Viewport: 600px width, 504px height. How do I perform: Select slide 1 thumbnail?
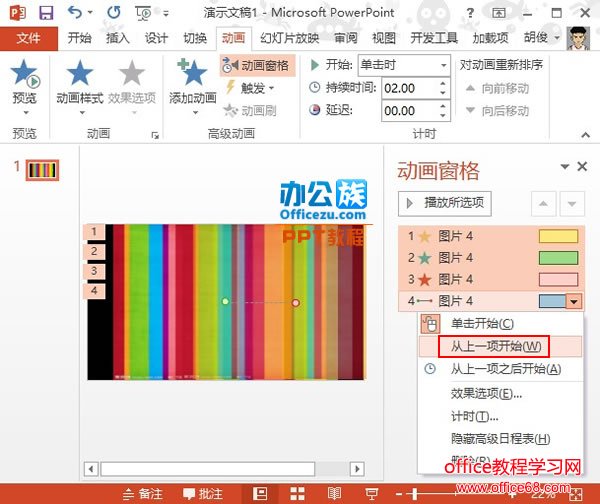[x=42, y=170]
